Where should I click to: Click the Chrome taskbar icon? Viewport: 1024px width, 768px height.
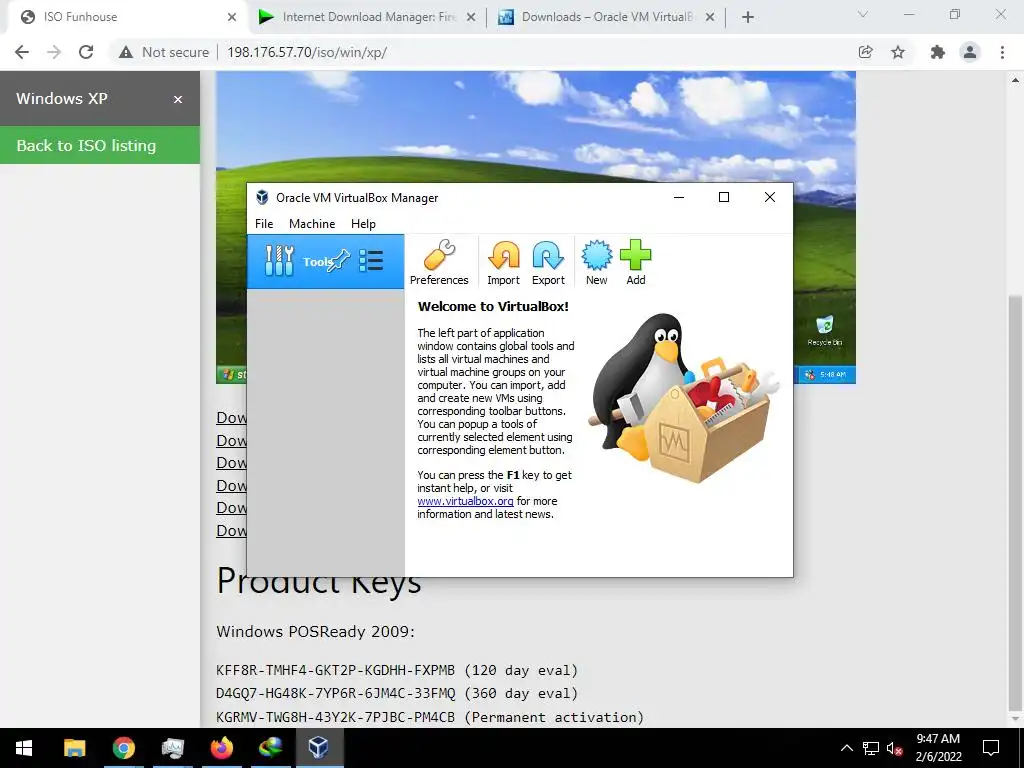[x=123, y=748]
